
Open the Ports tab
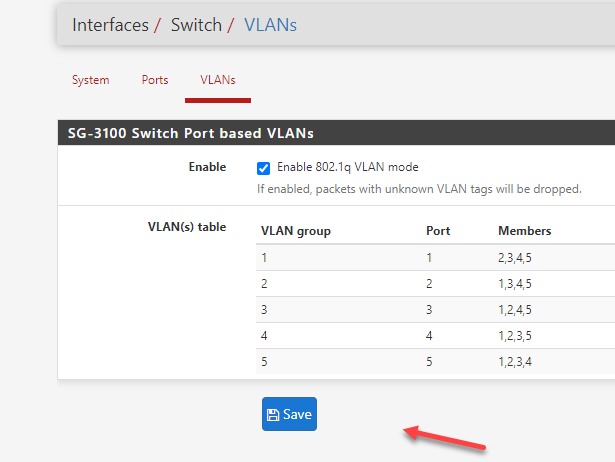(x=155, y=80)
